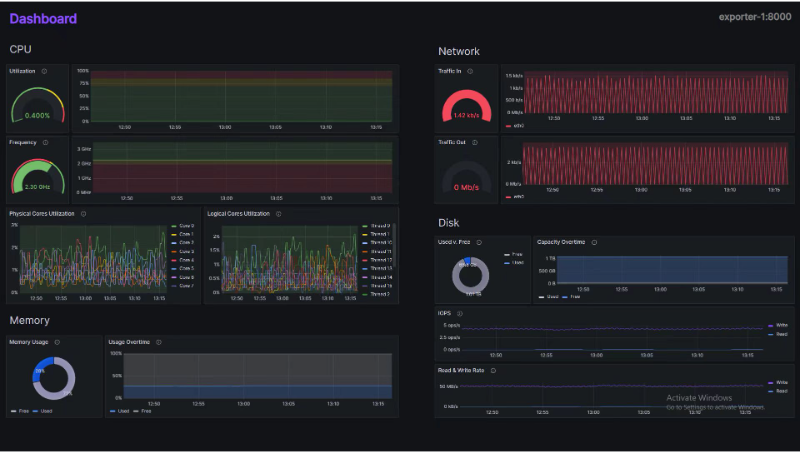This screenshot has width=800, height=453.
Task: Collapse the CPU section row
Action: (x=20, y=49)
